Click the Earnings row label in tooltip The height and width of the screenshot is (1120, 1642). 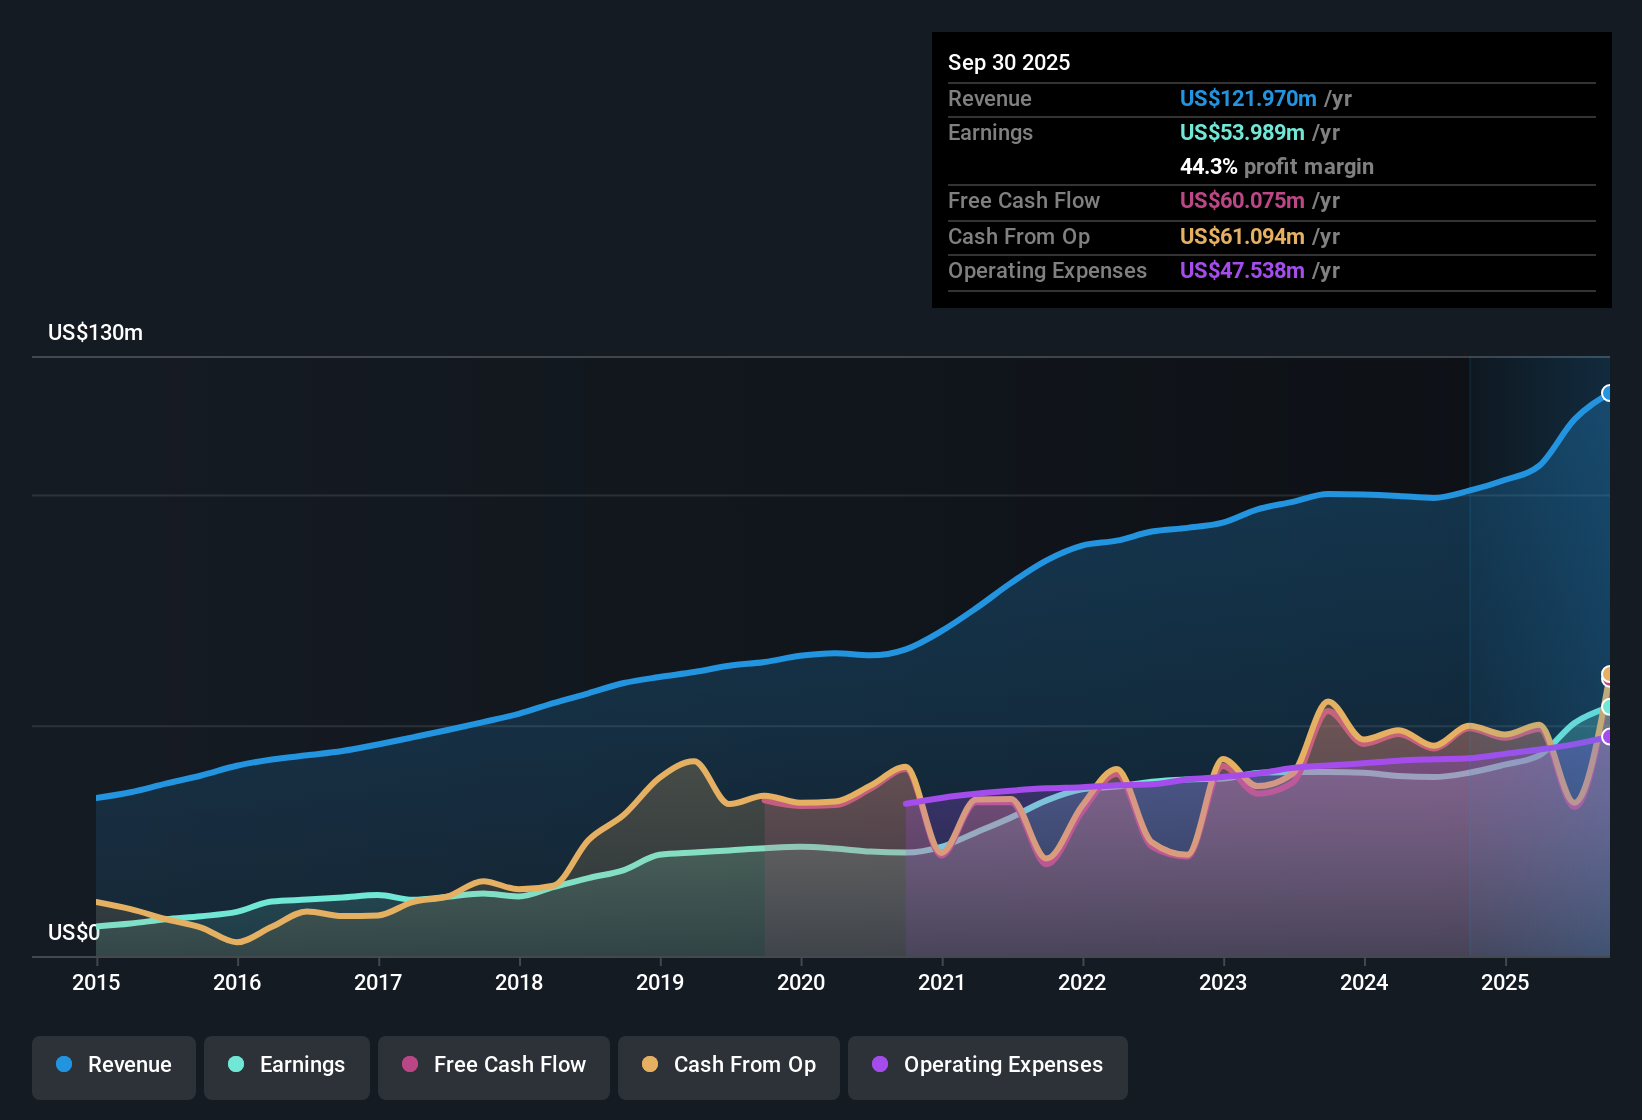(990, 132)
